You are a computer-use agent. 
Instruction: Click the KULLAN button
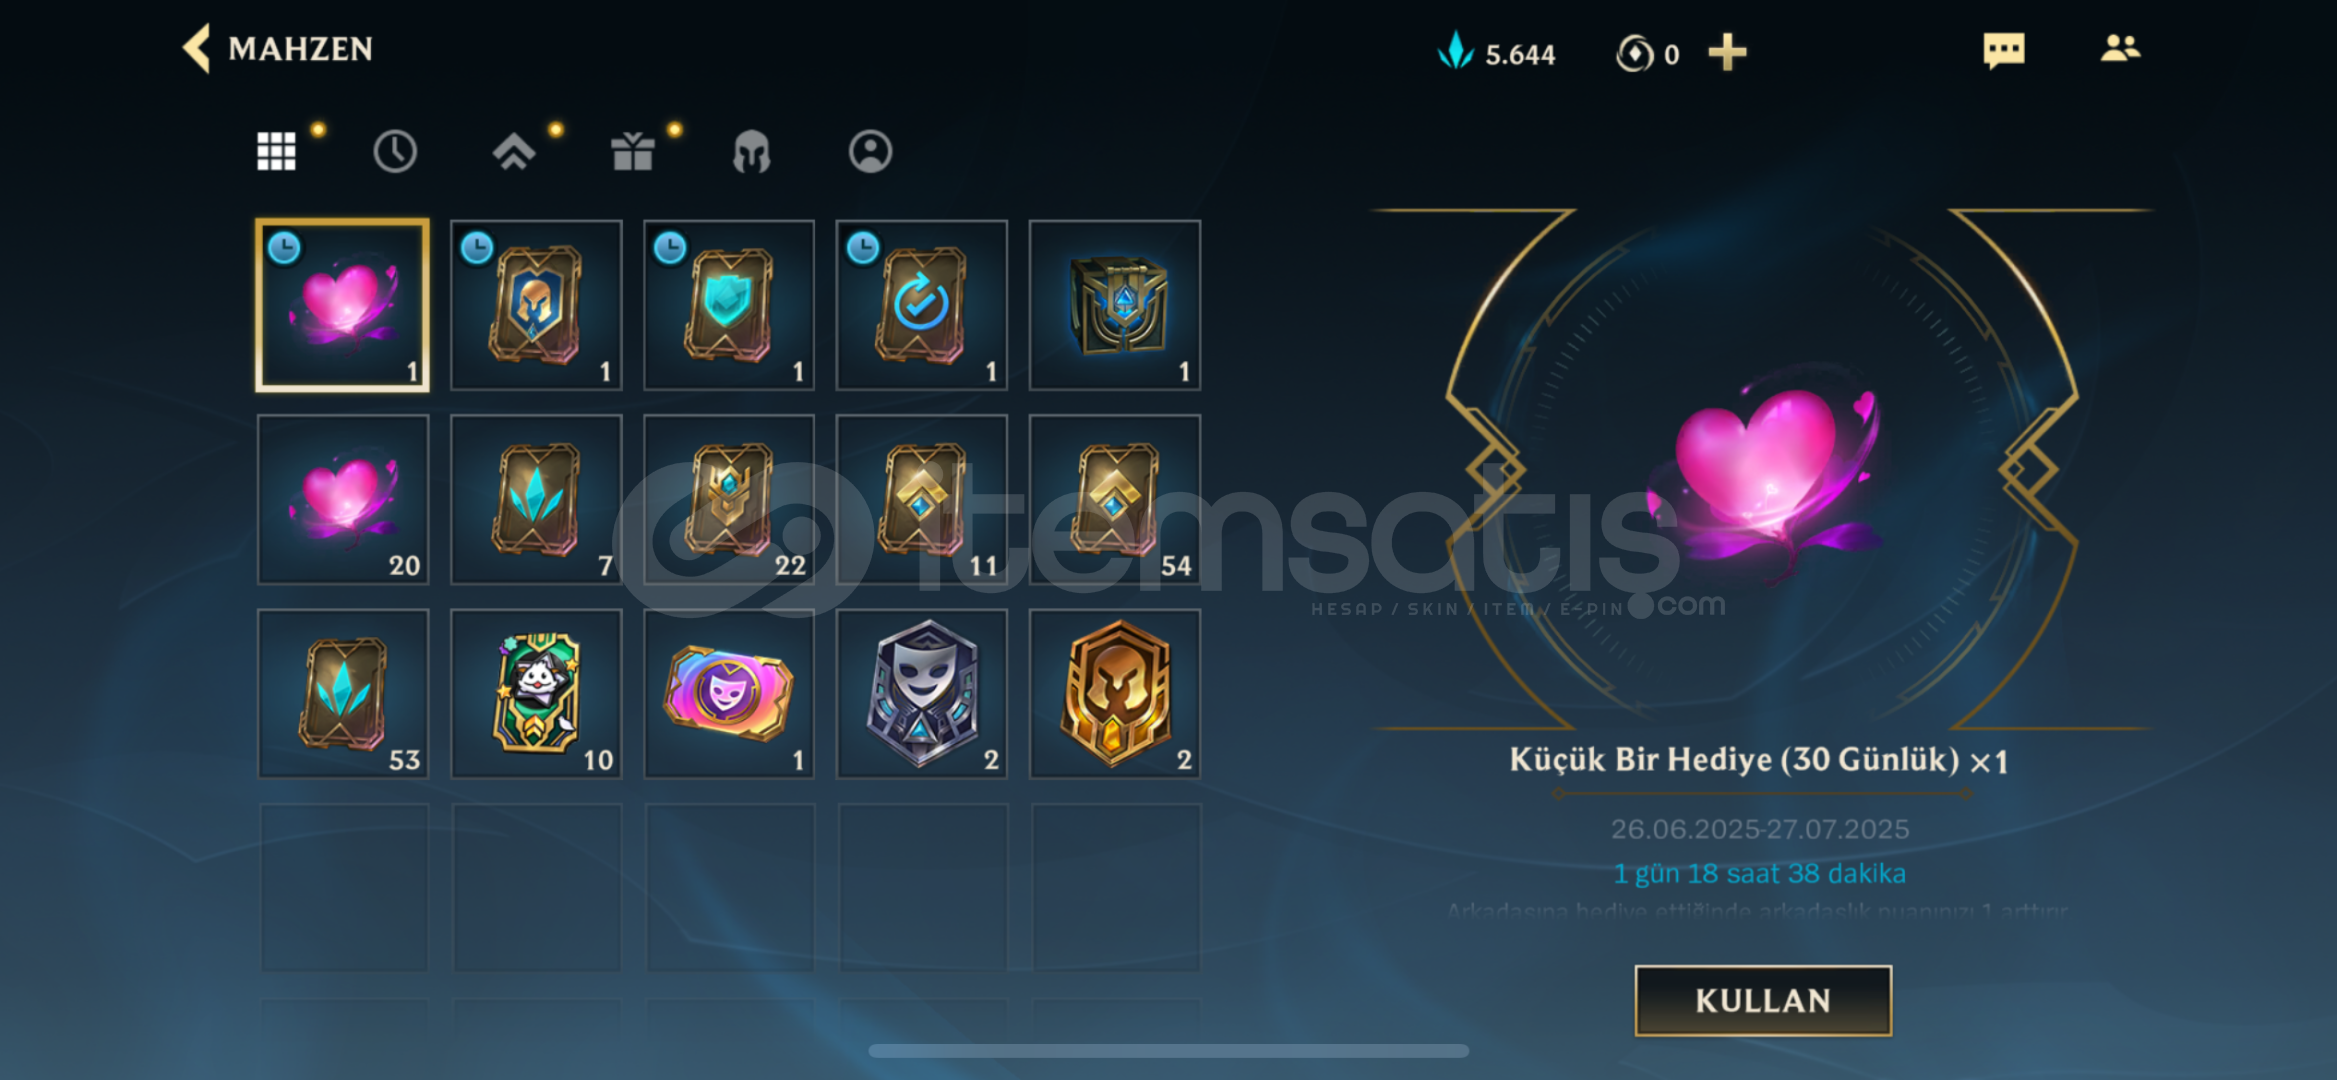1763,1000
